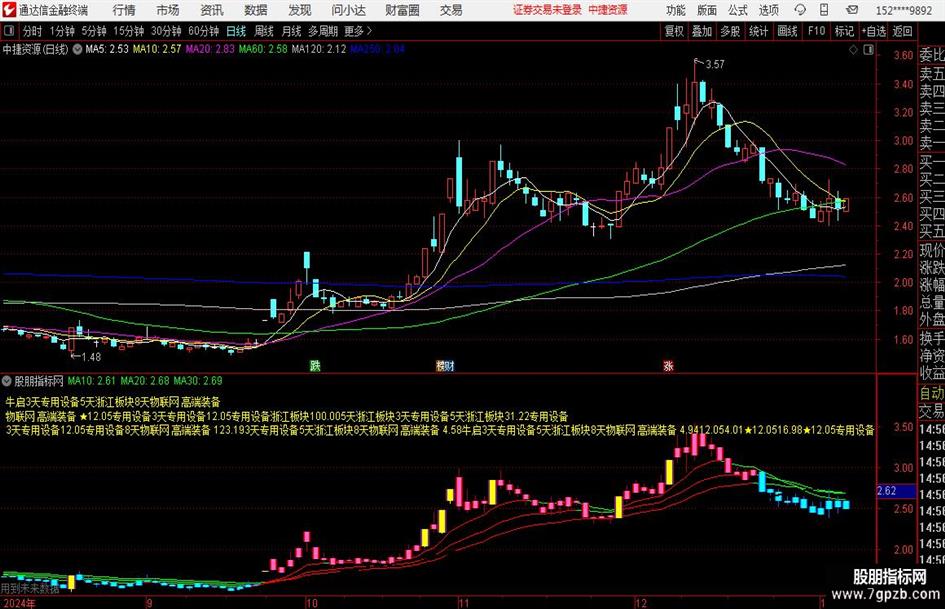Image resolution: width=945 pixels, height=609 pixels.
Task: Toggle the sidebar panel icon left of 分时
Action: point(8,30)
